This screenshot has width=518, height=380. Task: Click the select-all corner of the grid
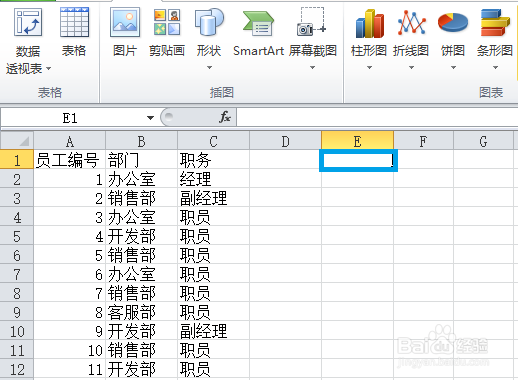(x=17, y=141)
